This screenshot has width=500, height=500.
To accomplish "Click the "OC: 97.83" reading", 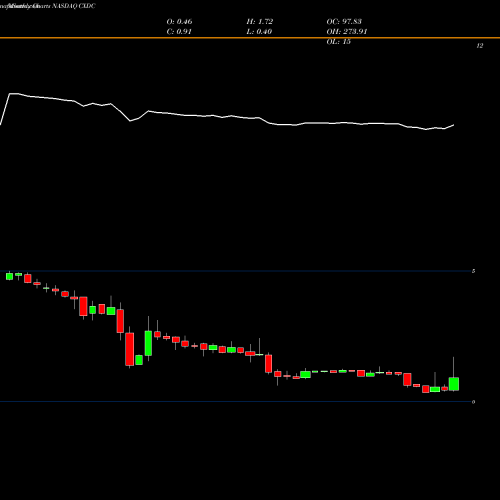I will pos(344,22).
